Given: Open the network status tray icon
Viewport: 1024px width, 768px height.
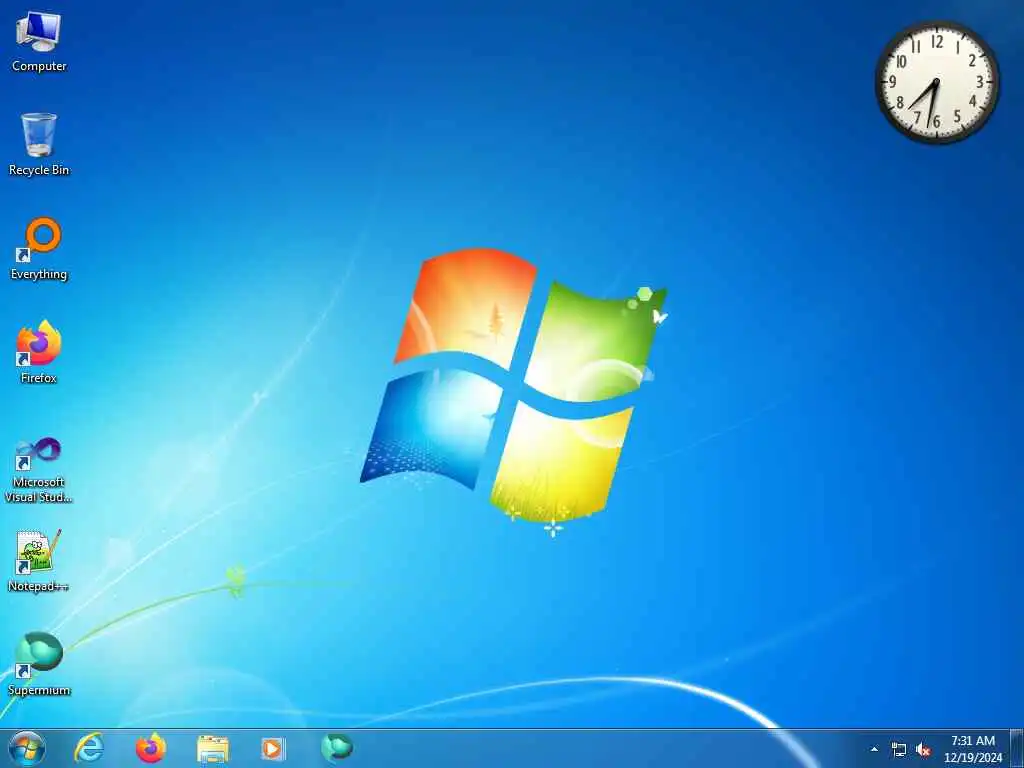Looking at the screenshot, I should click(x=899, y=750).
